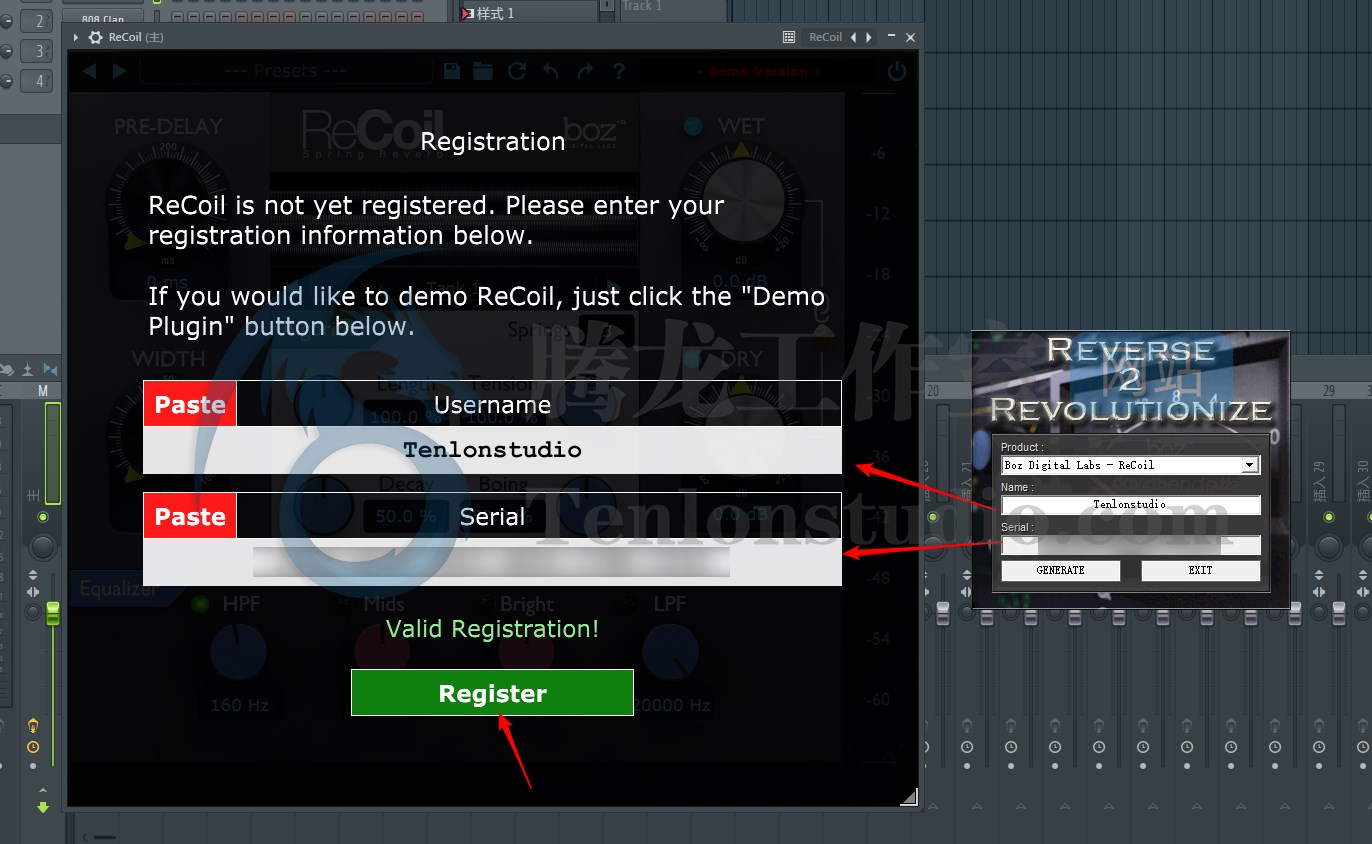
Task: Click insert 21 plug icon above its clock
Action: 967,726
